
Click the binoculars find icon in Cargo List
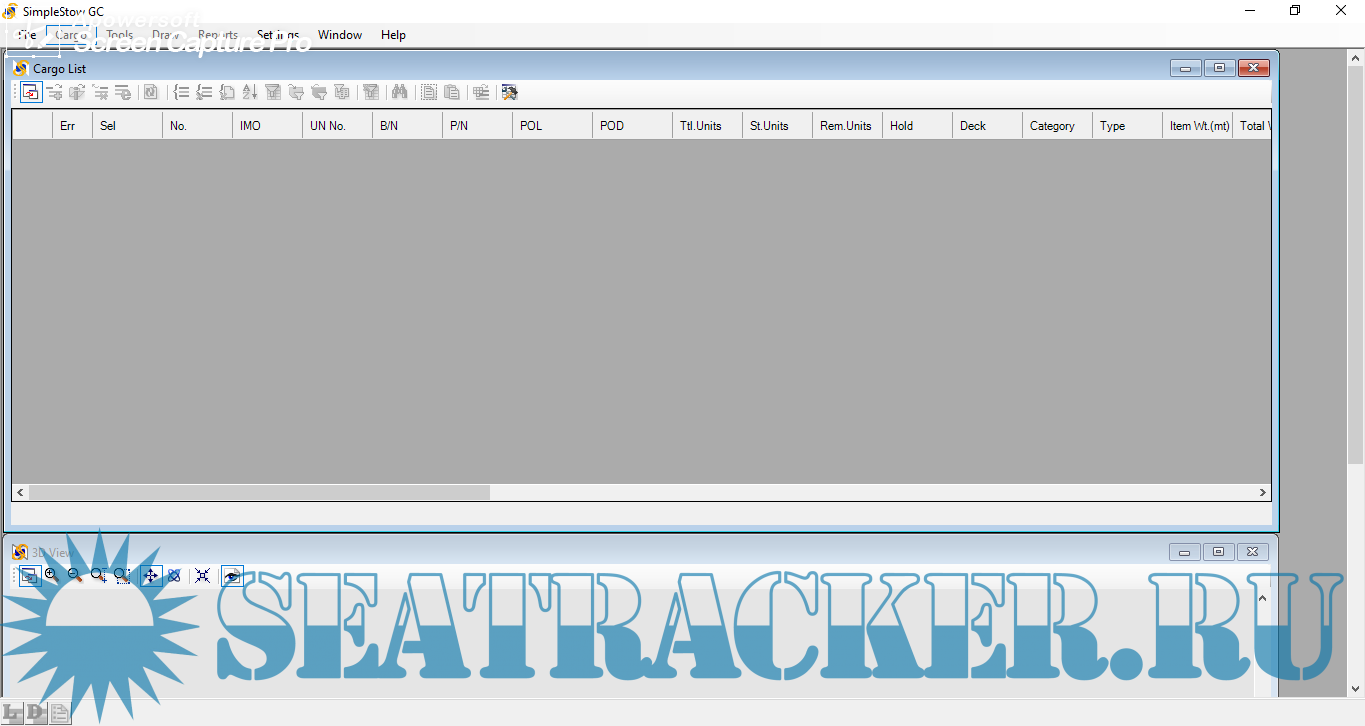point(399,92)
